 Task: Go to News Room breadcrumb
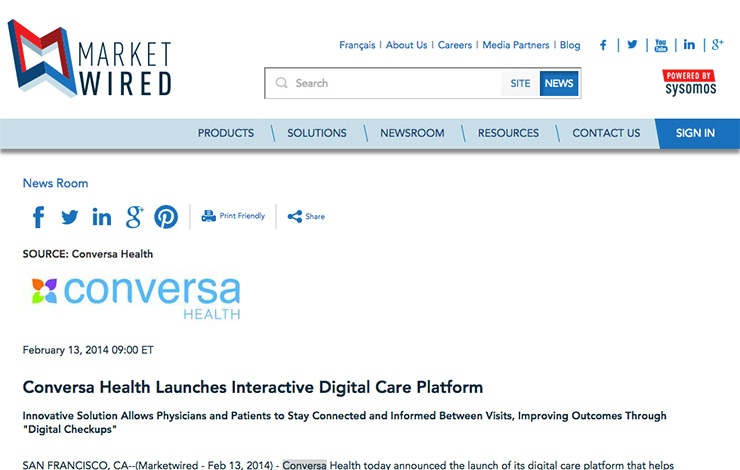[x=56, y=183]
